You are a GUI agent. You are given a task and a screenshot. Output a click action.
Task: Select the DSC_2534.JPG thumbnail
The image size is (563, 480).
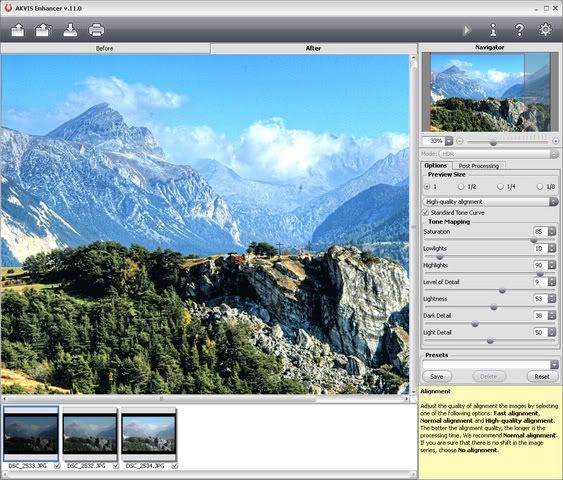[x=149, y=434]
